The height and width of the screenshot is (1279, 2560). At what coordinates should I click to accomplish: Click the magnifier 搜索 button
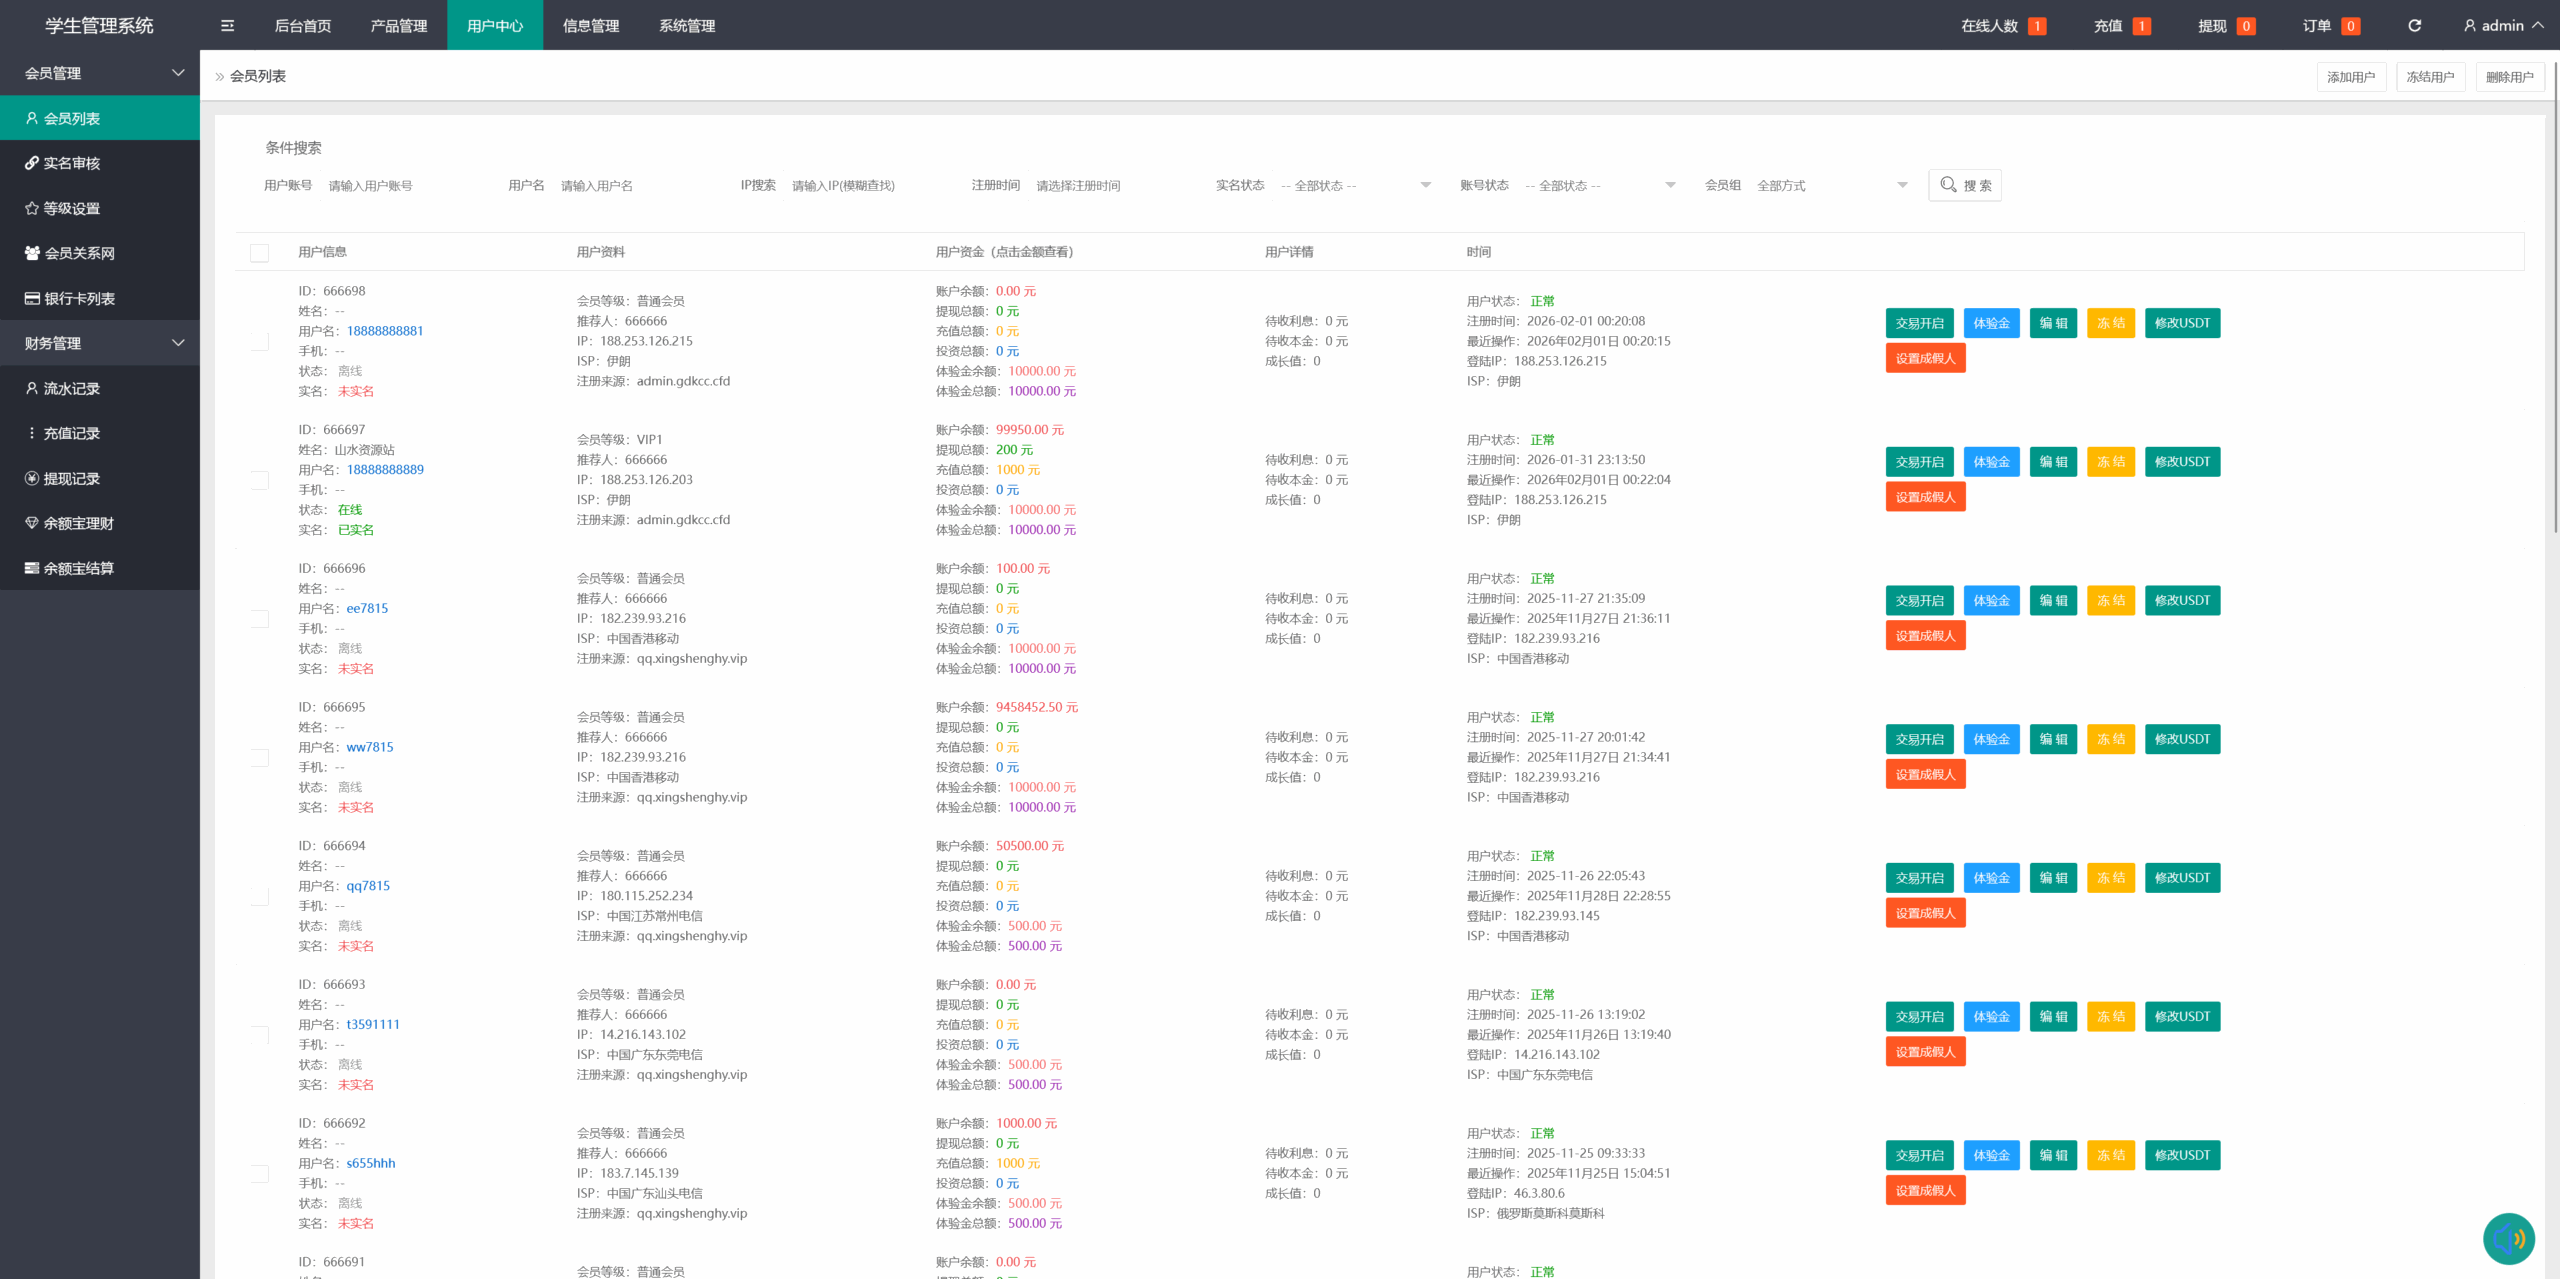tap(1964, 185)
